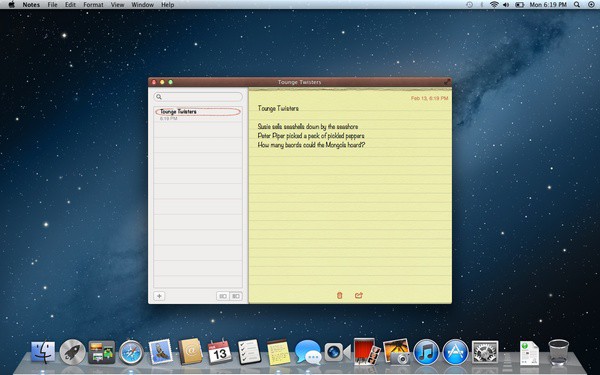Open Time Machine menu bar icon
The image size is (600, 375).
470,5
